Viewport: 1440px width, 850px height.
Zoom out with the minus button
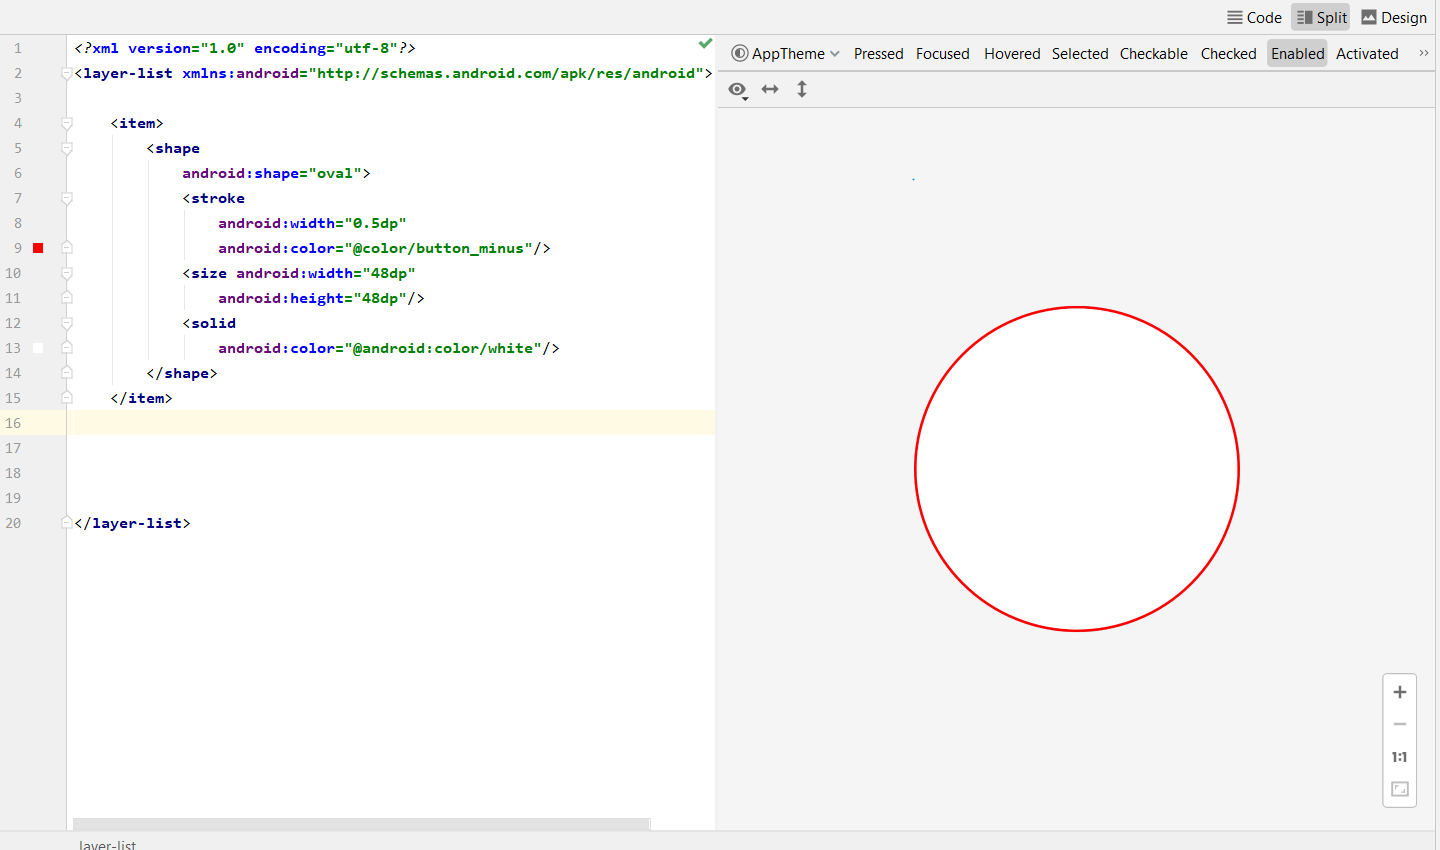[1400, 724]
